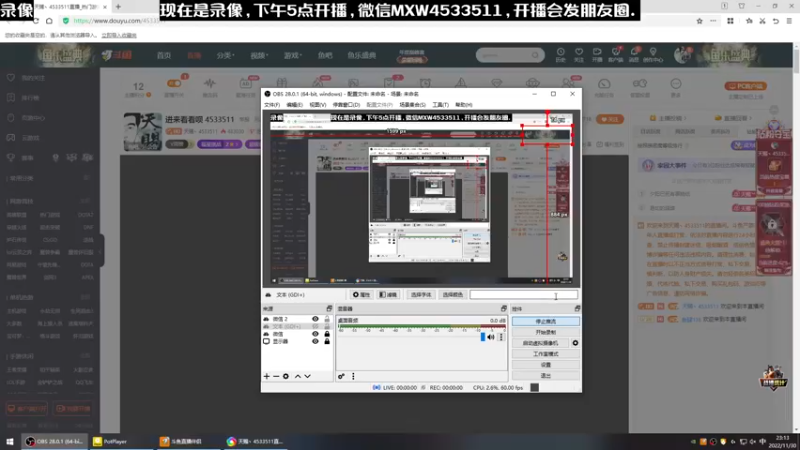
Task: Open Douyu 历史 history clock icon
Action: tap(561, 55)
